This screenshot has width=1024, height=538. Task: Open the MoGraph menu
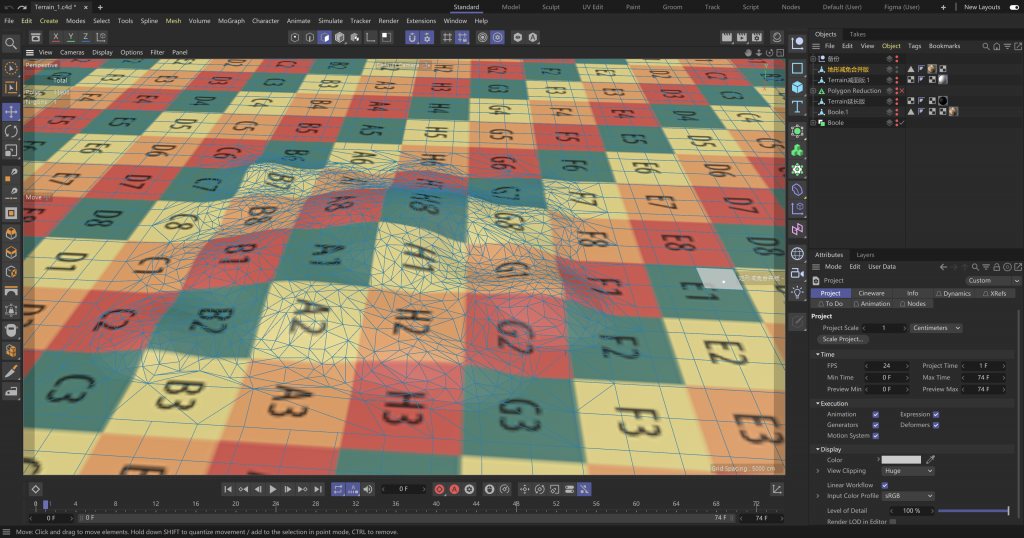click(x=231, y=21)
